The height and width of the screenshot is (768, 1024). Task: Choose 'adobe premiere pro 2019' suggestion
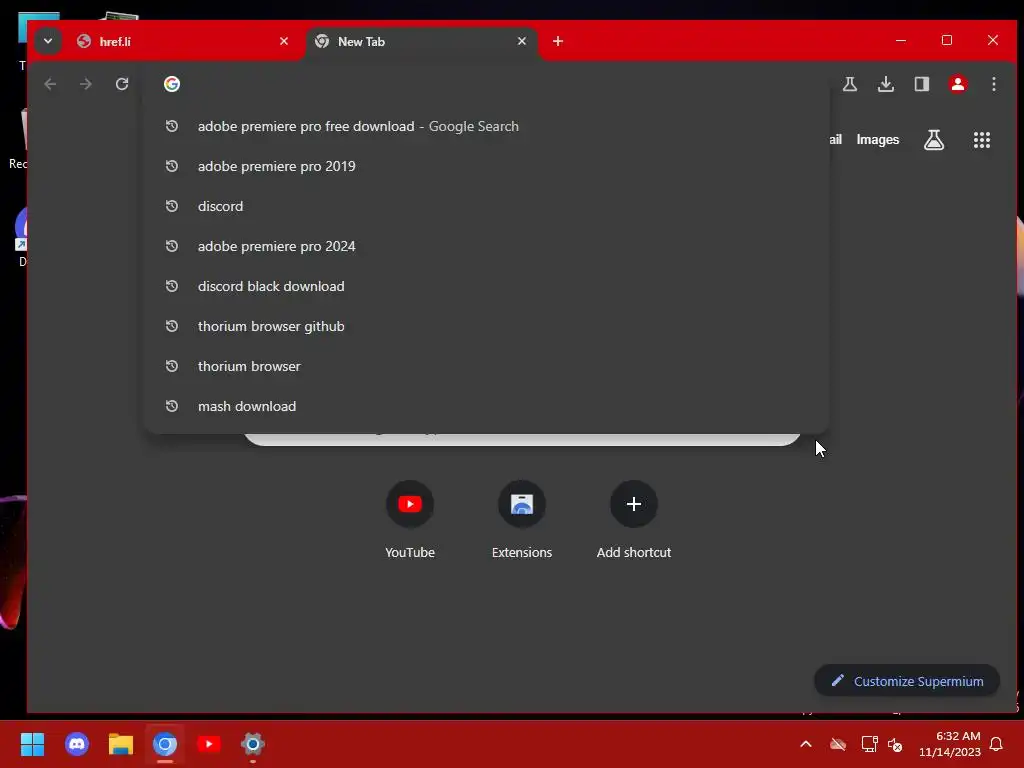[487, 166]
